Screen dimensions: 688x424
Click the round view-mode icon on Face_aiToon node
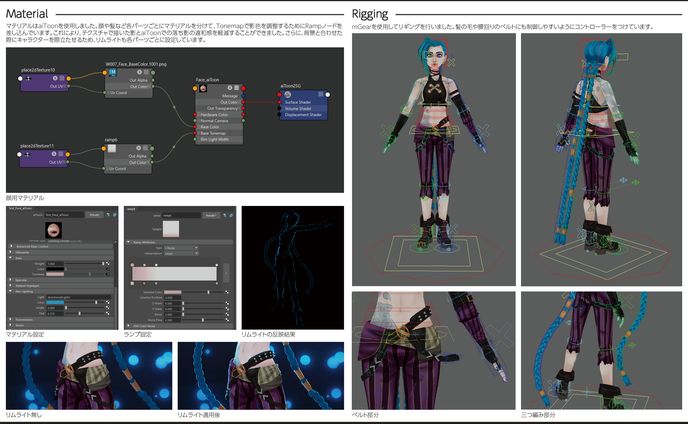(230, 88)
